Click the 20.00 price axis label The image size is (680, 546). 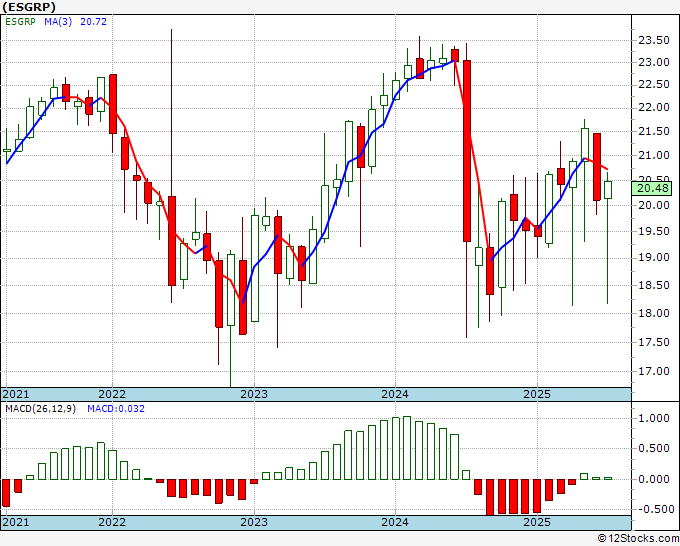pos(654,205)
